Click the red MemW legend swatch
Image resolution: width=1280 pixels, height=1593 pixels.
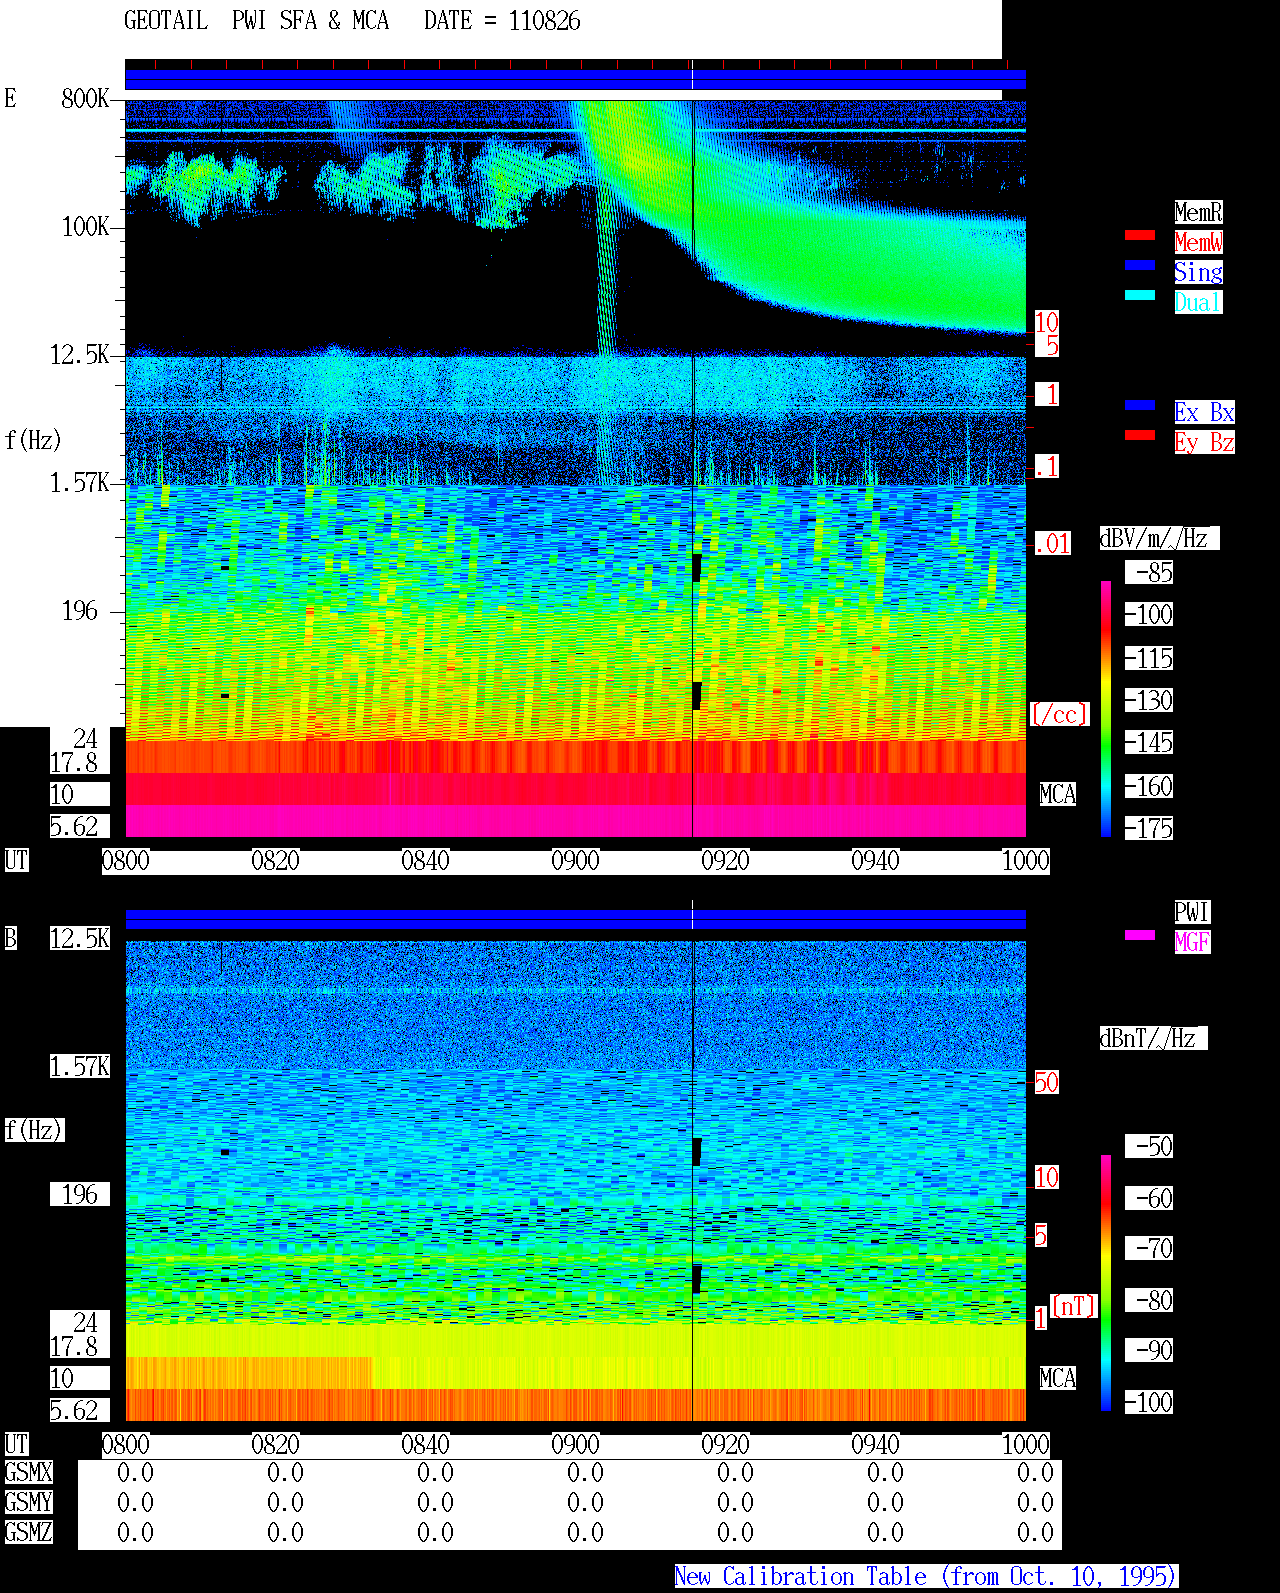point(1140,235)
